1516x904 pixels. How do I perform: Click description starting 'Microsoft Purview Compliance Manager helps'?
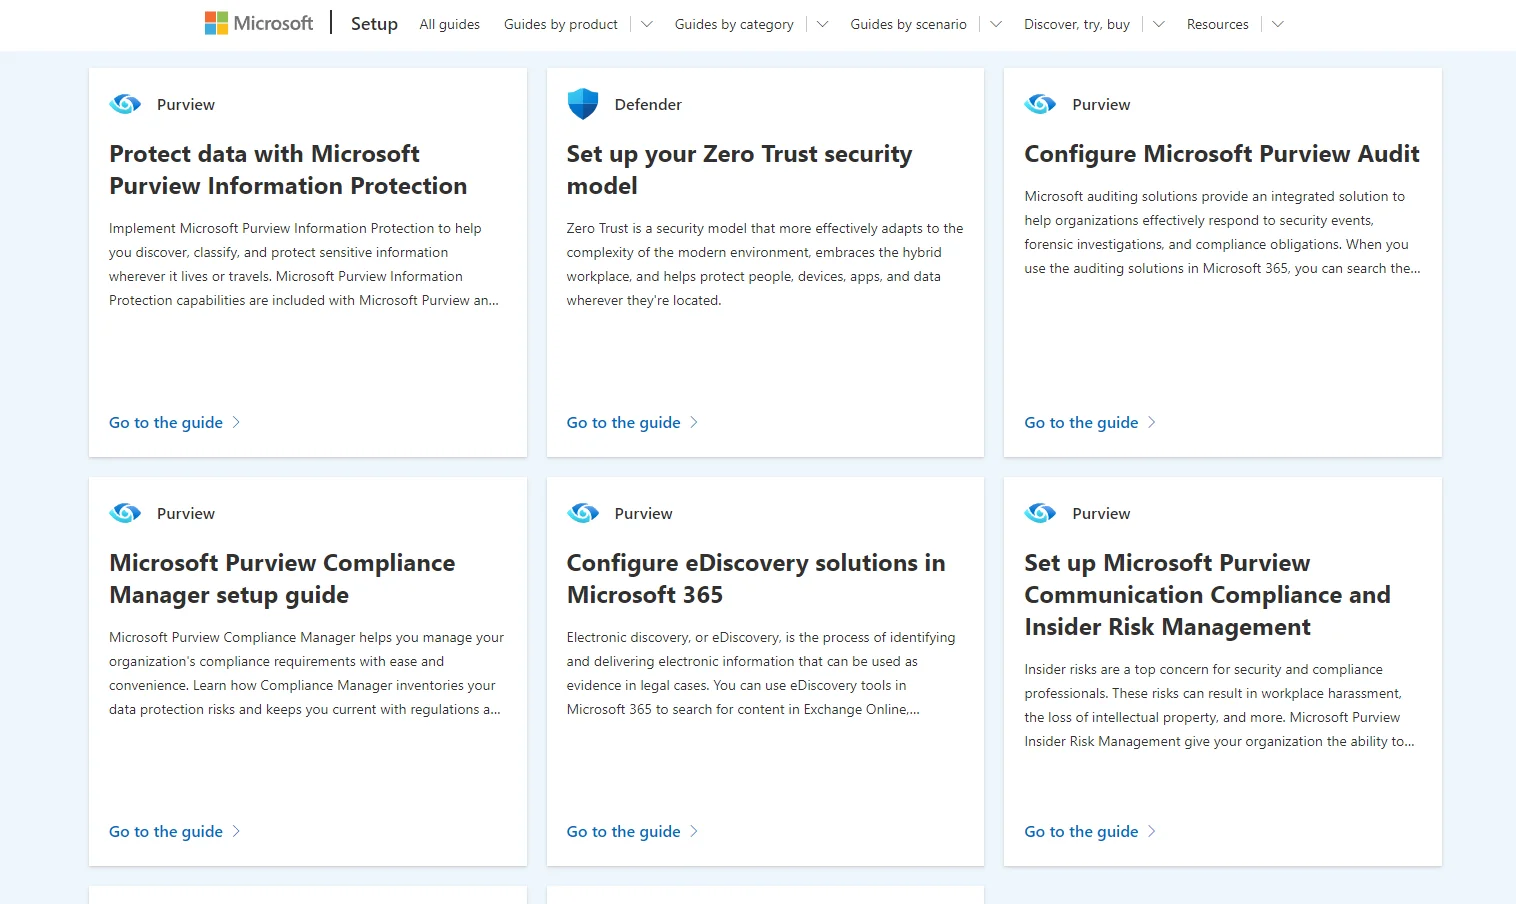(306, 673)
